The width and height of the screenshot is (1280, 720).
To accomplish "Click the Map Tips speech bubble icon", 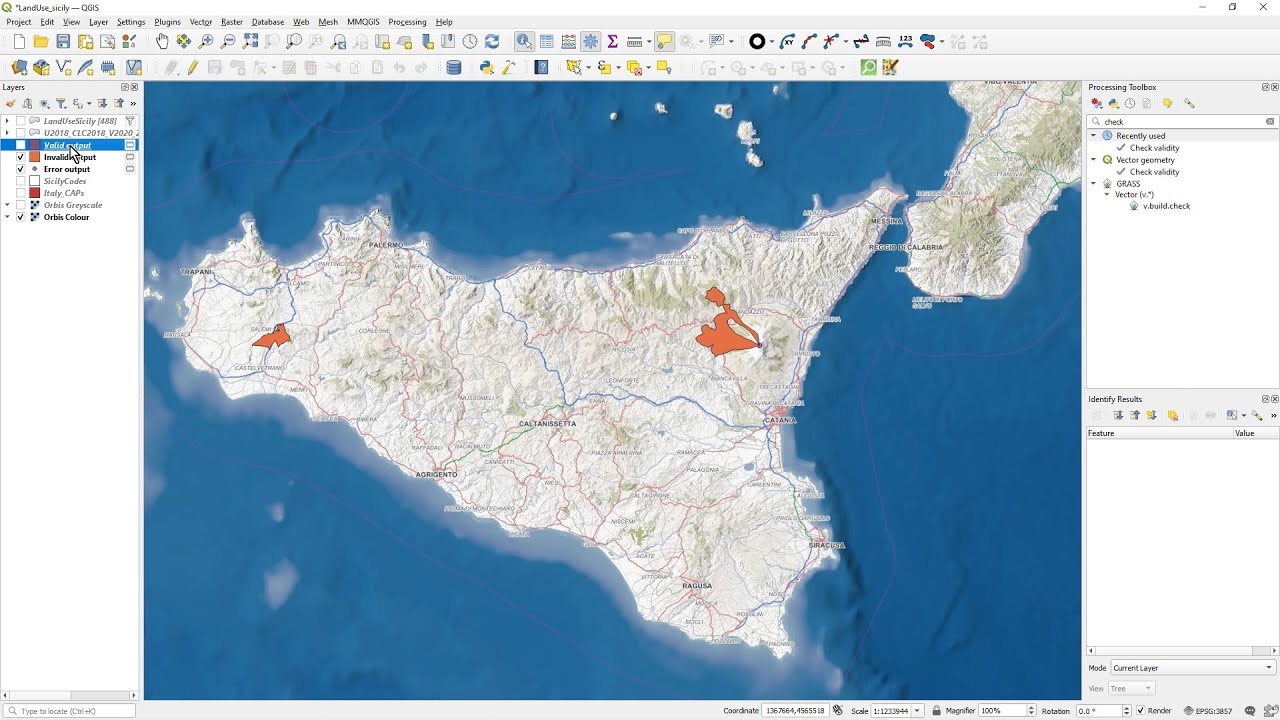I will click(665, 42).
